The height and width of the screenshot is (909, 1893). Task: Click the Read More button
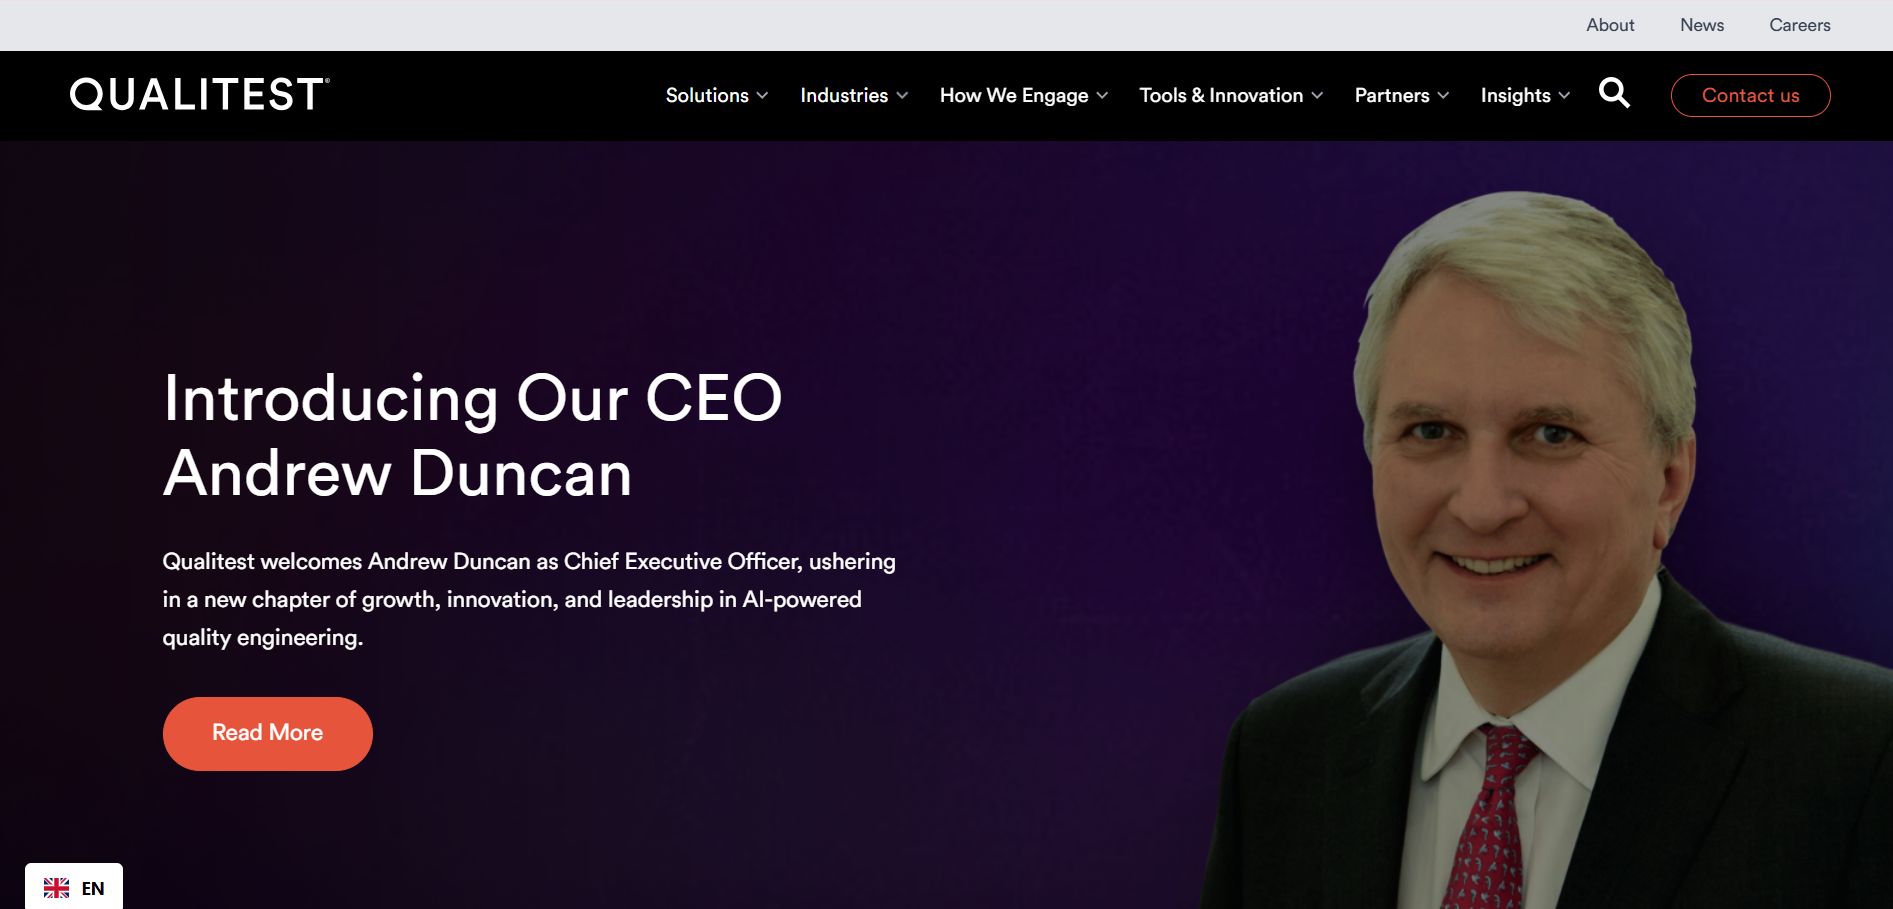point(268,733)
